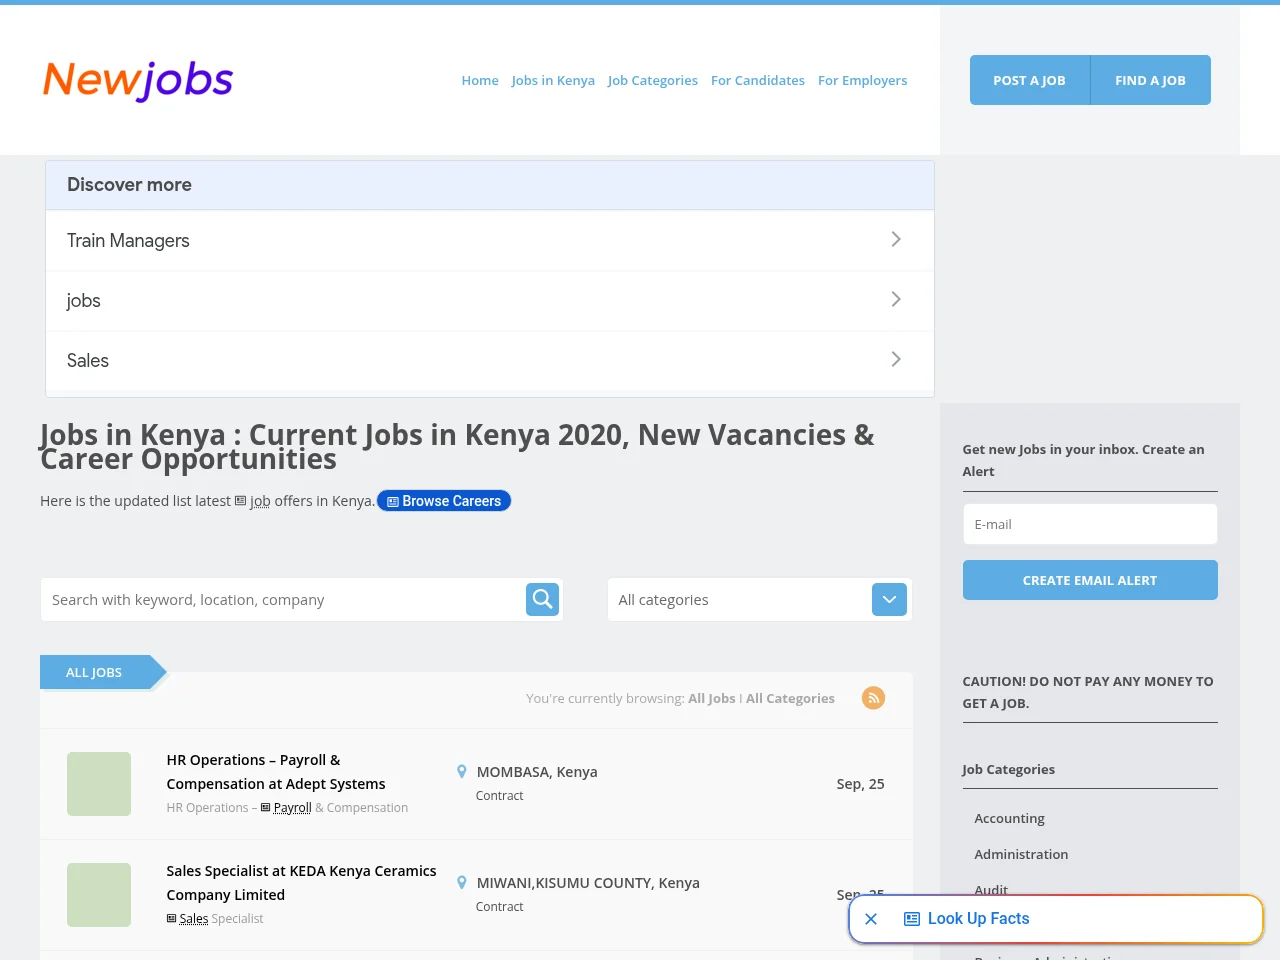The image size is (1280, 960).
Task: Open the Accounting category
Action: point(1009,818)
